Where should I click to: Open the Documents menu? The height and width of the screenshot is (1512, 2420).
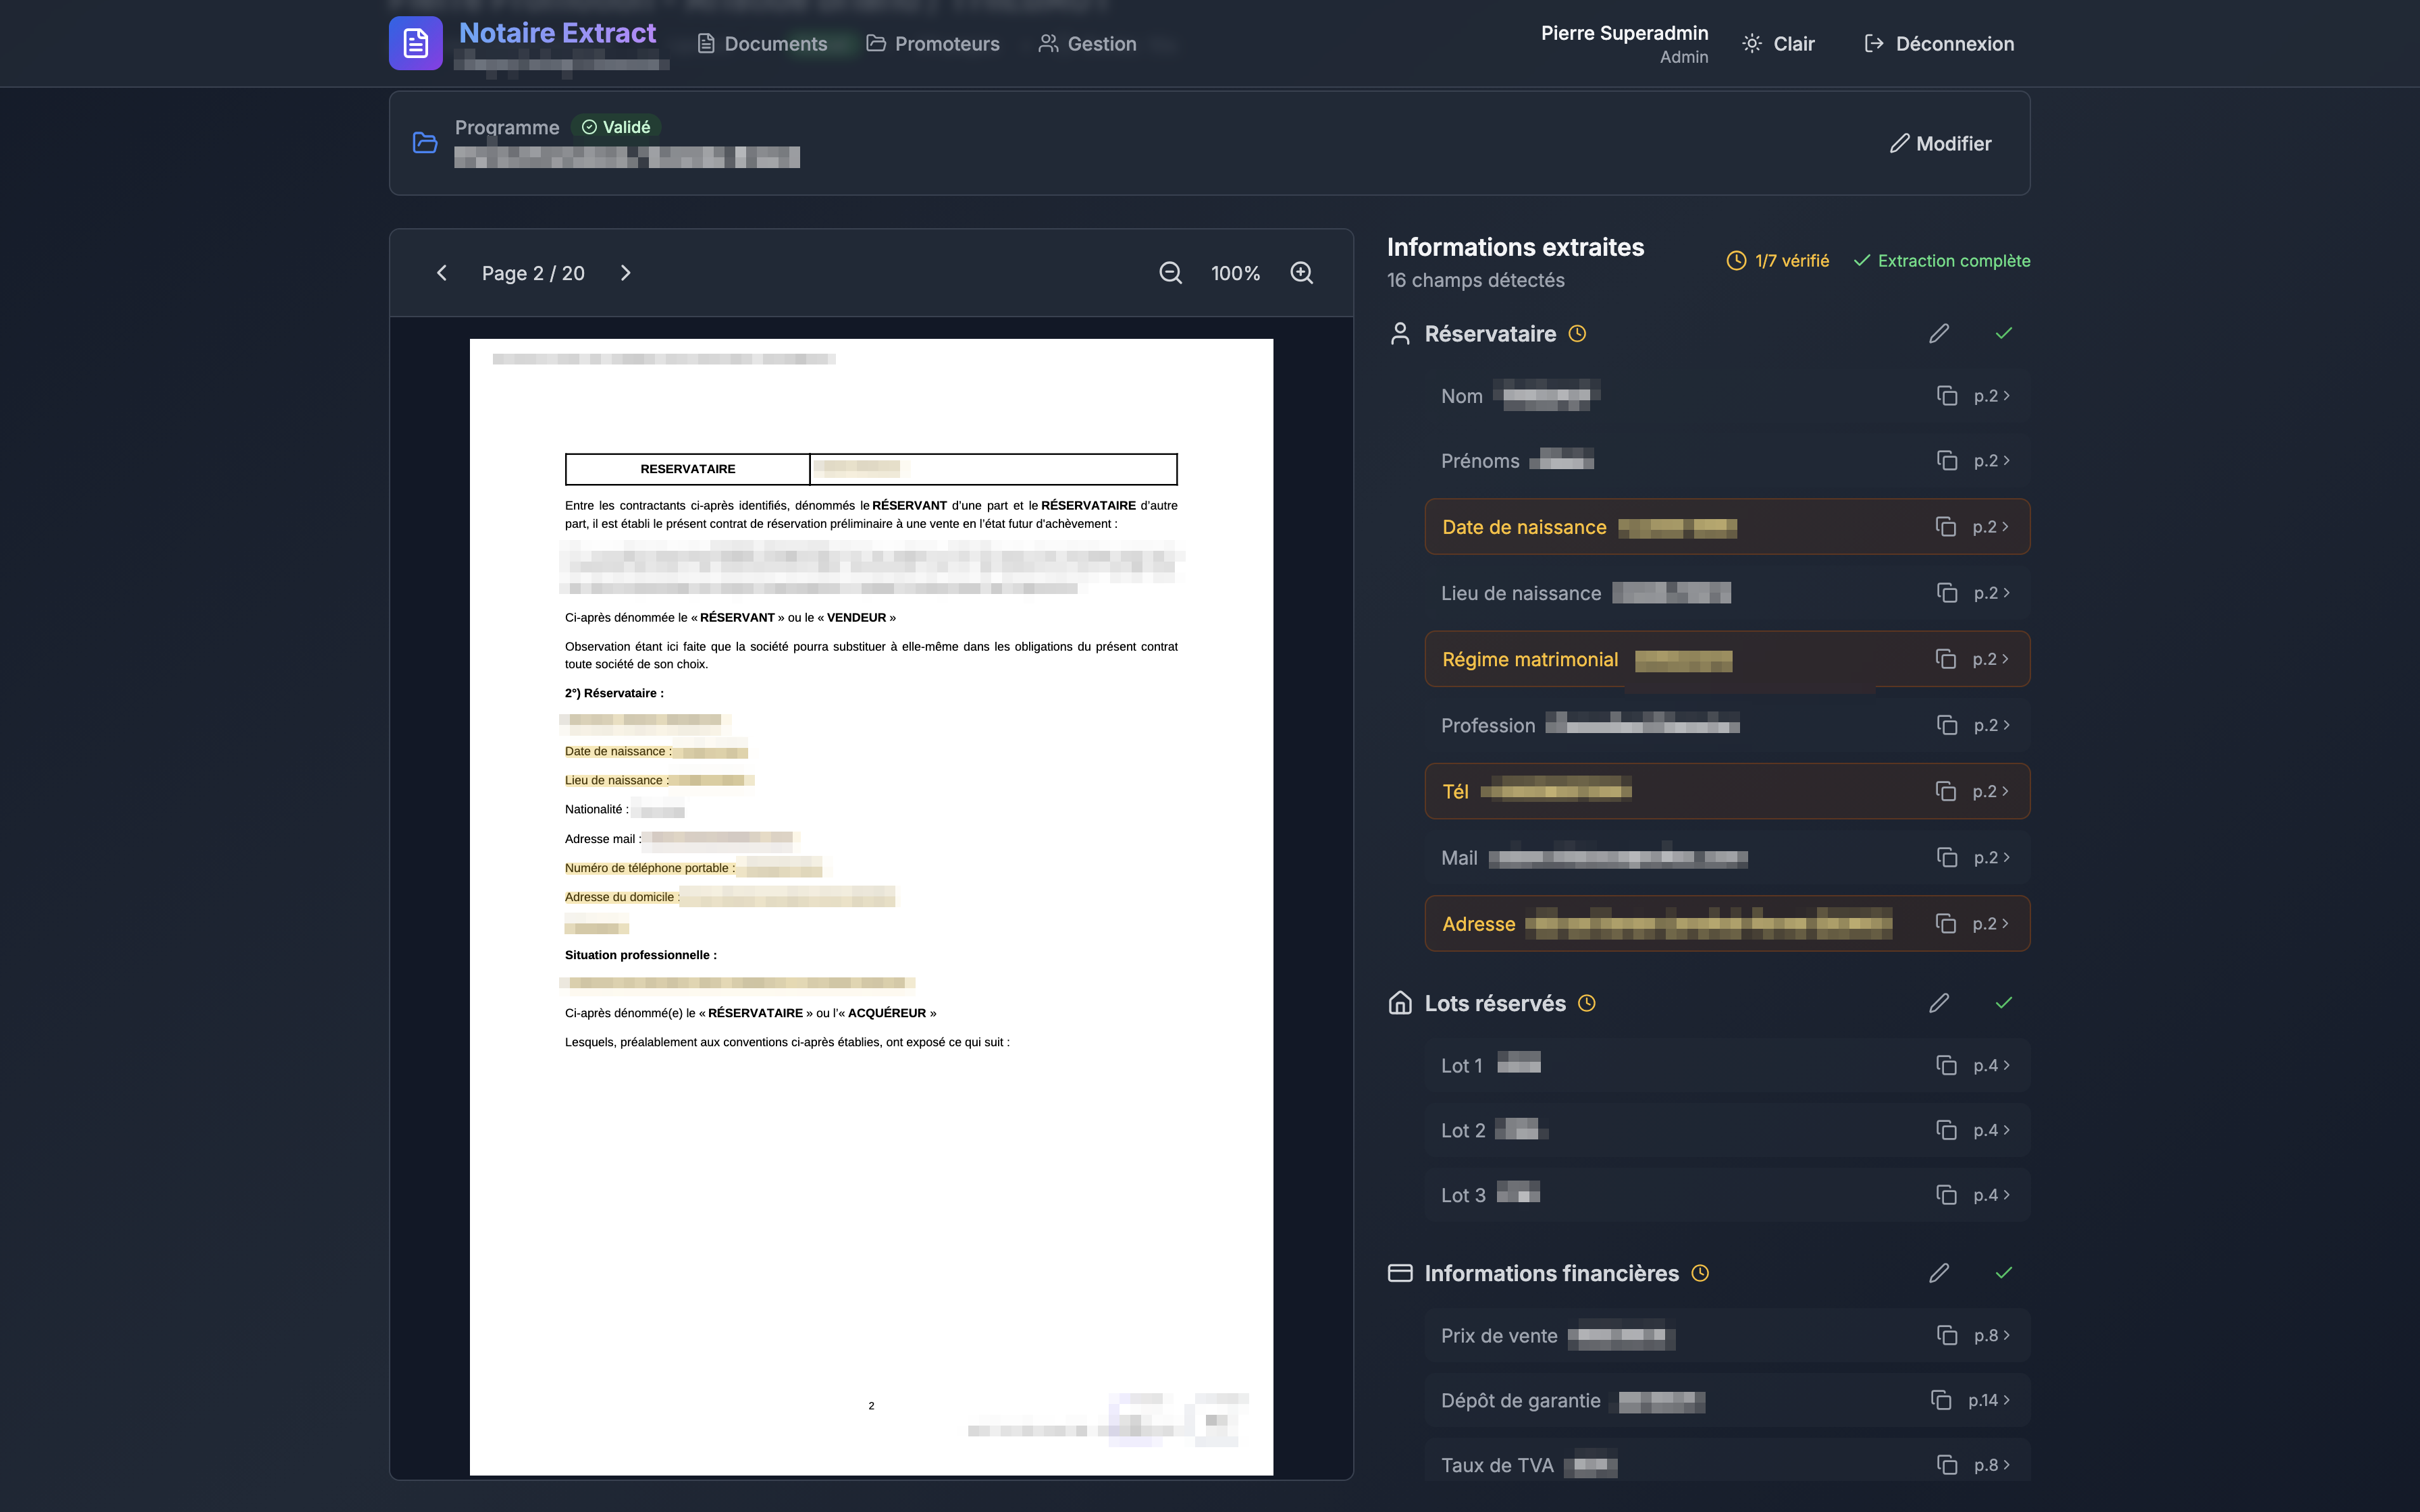pyautogui.click(x=762, y=44)
